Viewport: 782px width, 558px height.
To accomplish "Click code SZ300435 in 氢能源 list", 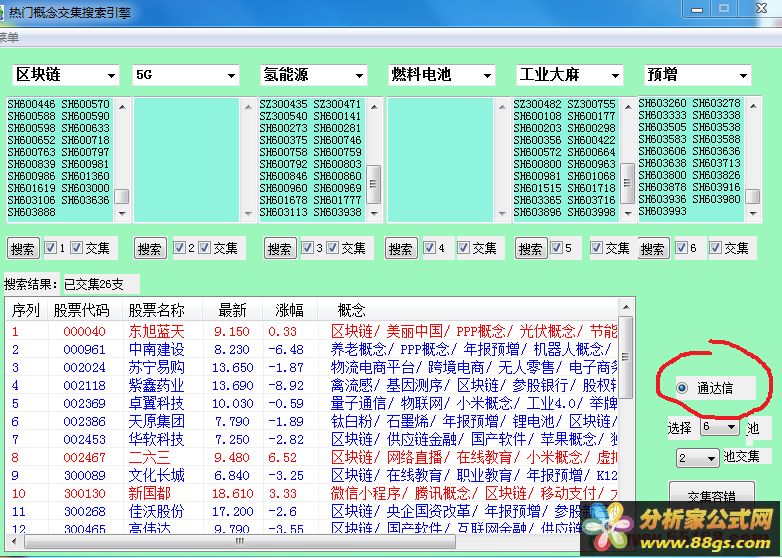I will click(x=283, y=104).
